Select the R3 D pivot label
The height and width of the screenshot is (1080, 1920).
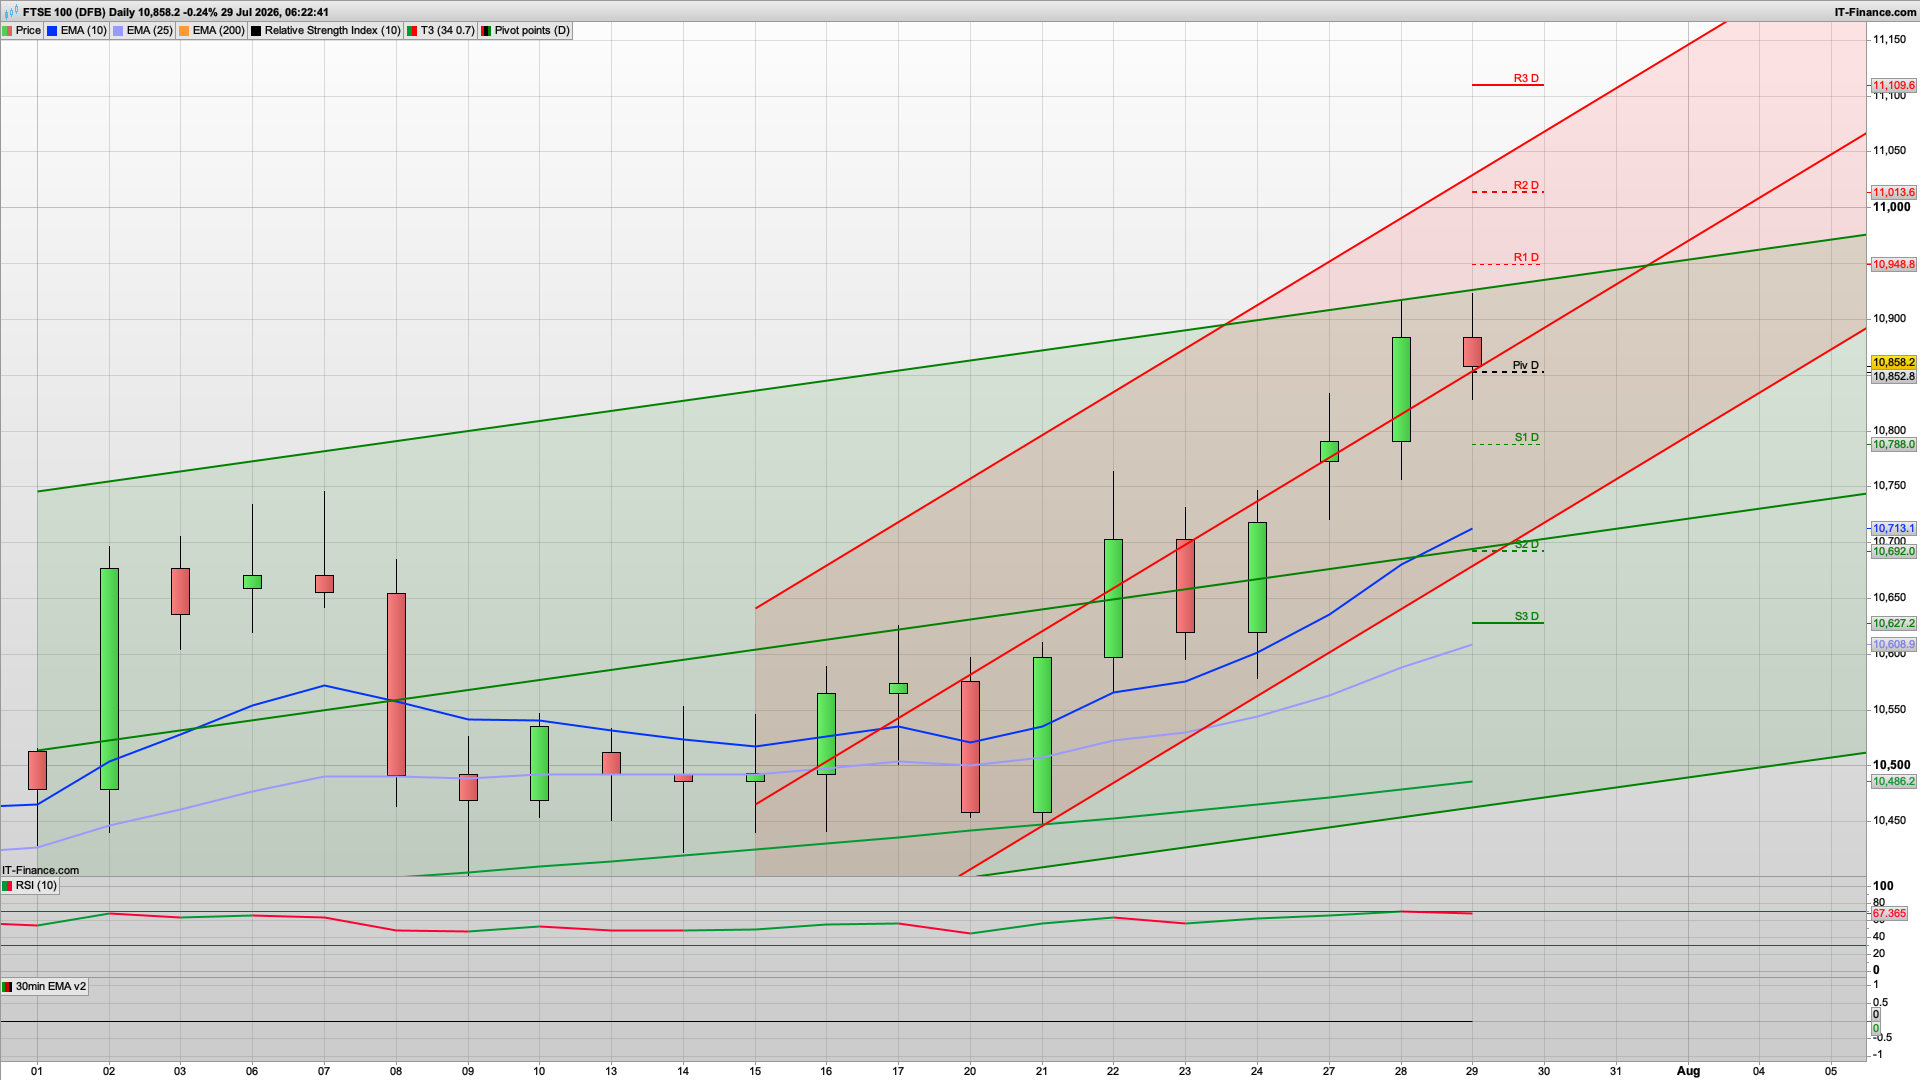click(1526, 78)
